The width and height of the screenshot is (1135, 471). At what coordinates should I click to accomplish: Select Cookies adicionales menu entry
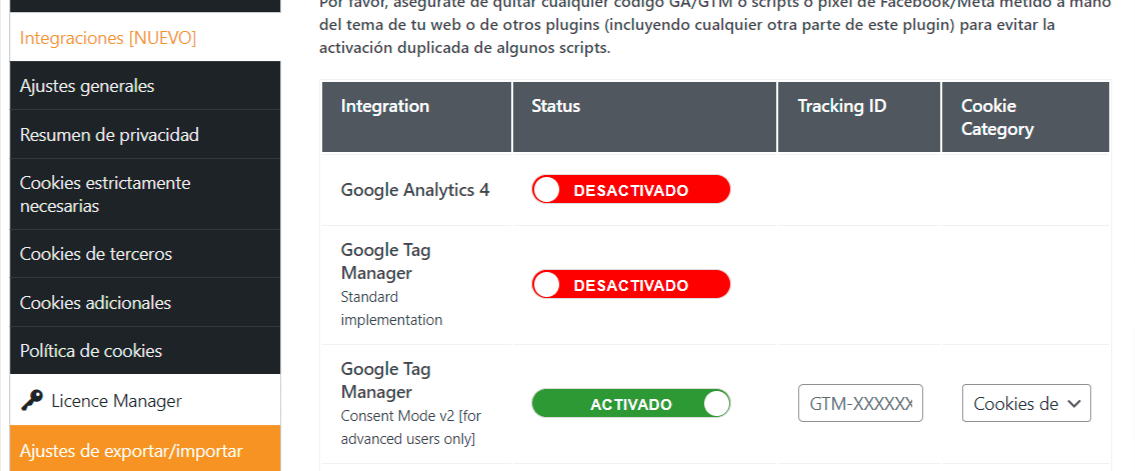tap(145, 302)
